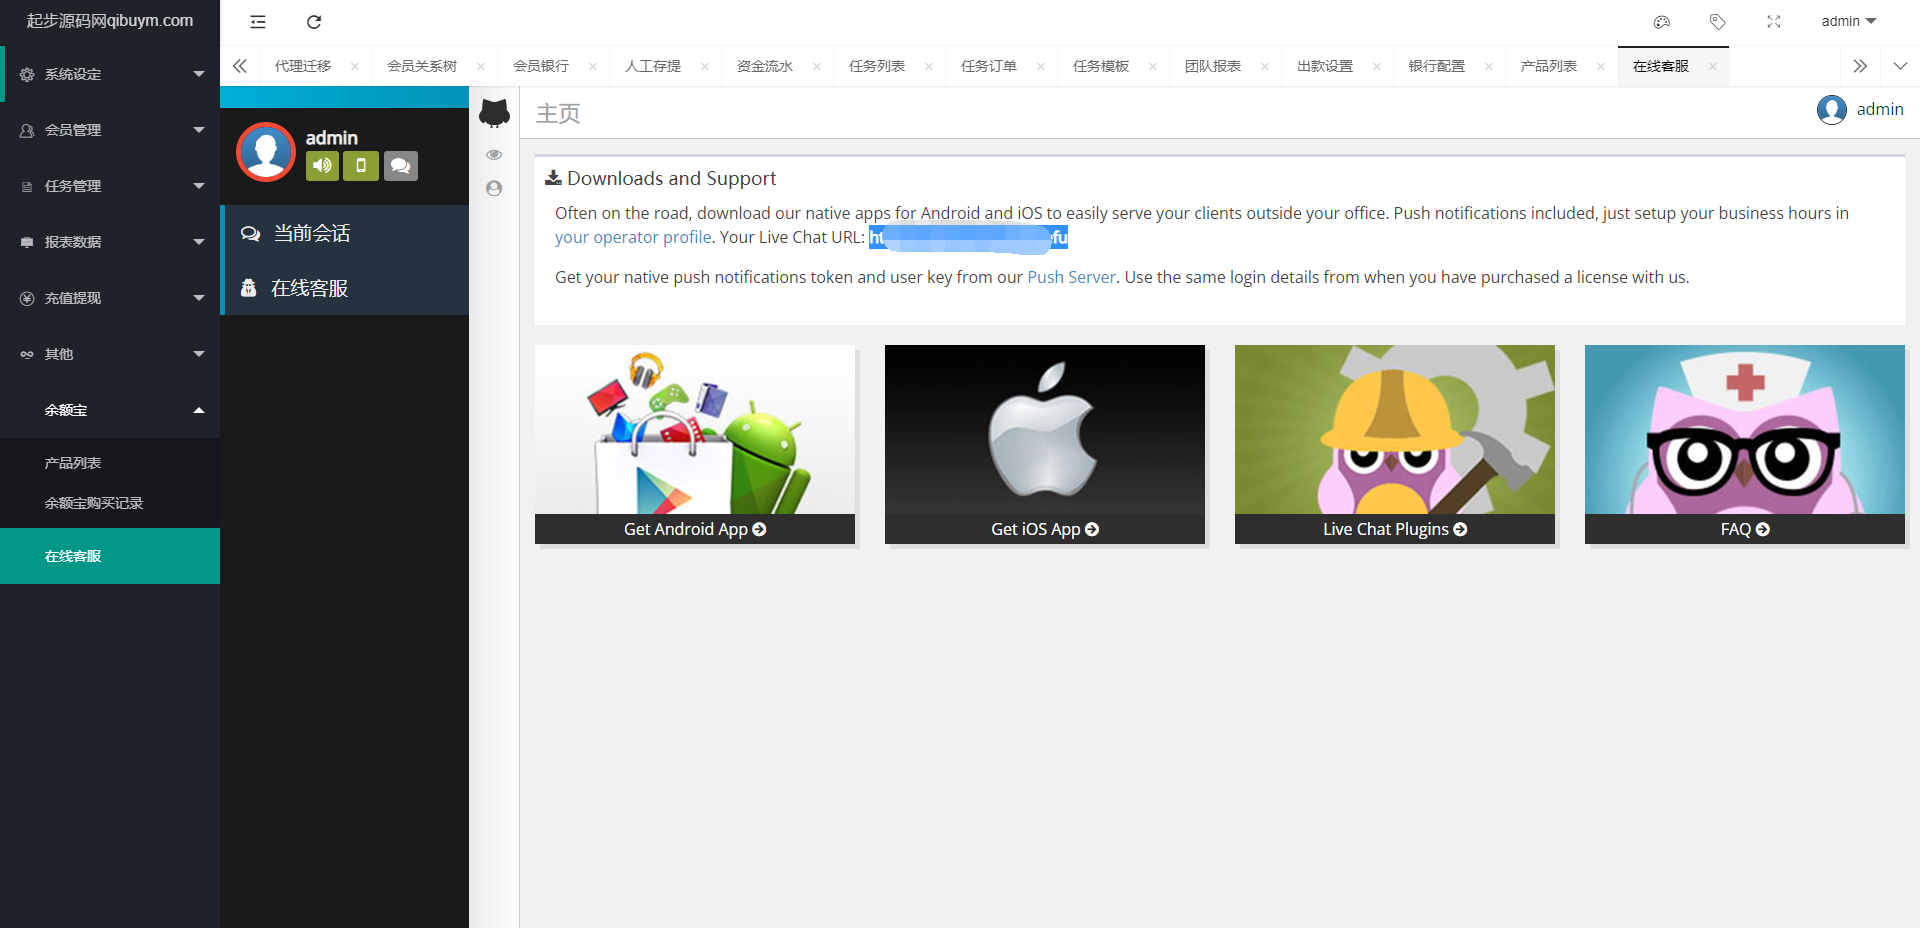This screenshot has width=1920, height=928.
Task: Open the admin dropdown in top right
Action: click(x=1848, y=21)
